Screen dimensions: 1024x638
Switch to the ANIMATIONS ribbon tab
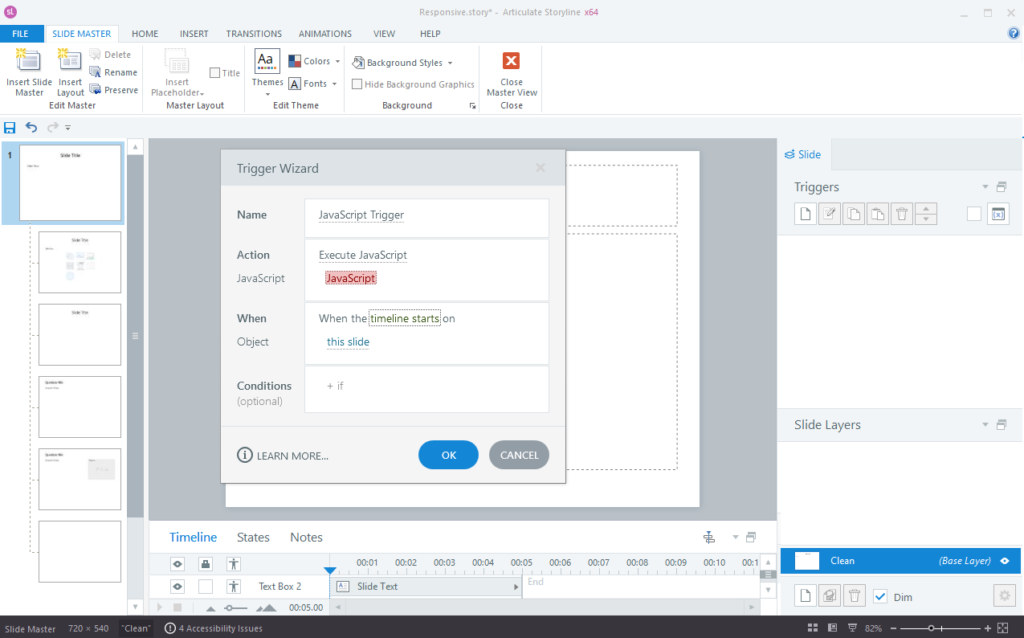pyautogui.click(x=325, y=33)
